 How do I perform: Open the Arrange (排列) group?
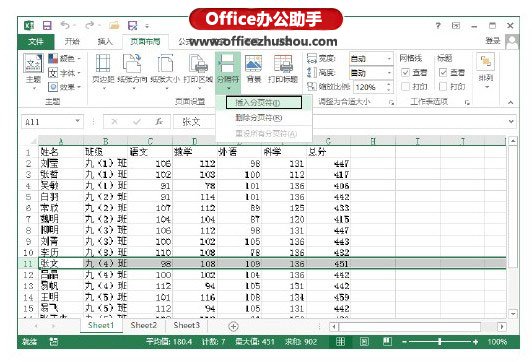486,71
